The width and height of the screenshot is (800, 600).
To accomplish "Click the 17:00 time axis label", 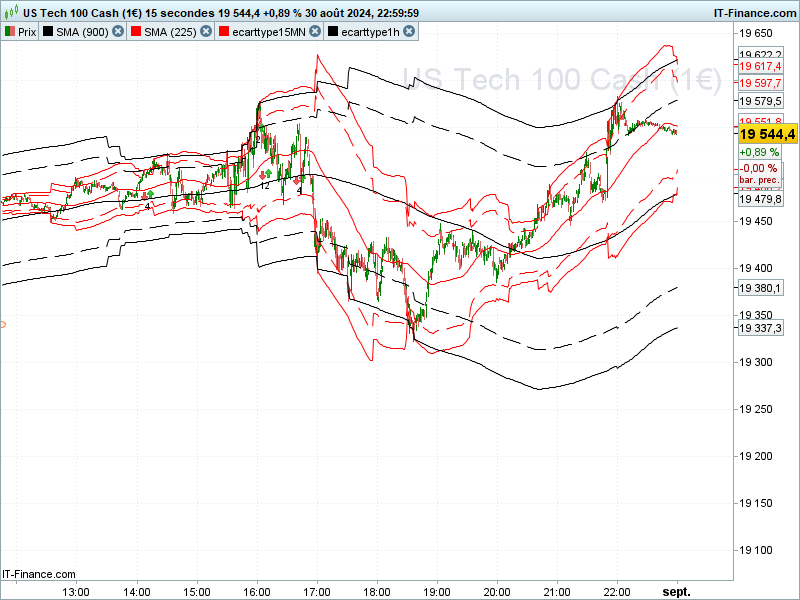I will [x=317, y=592].
